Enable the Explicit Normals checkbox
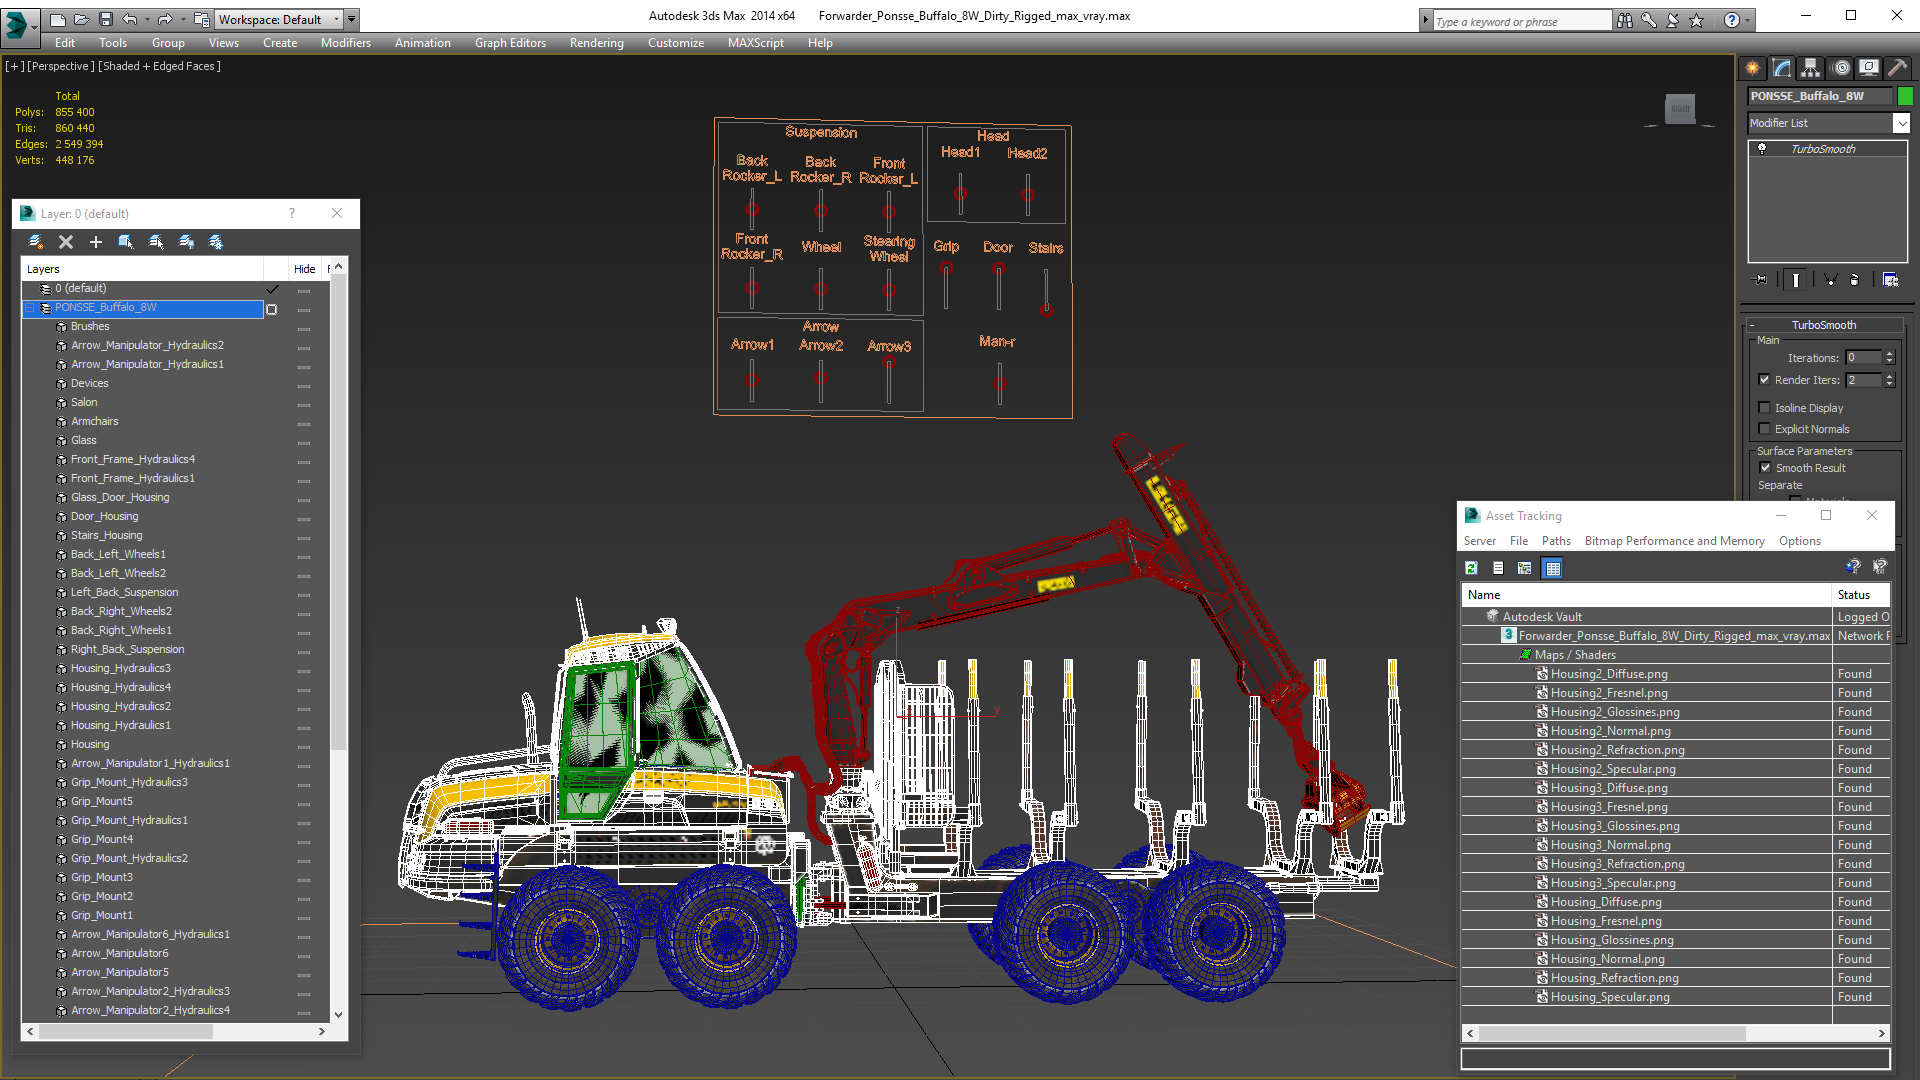This screenshot has width=1920, height=1080. pos(1765,429)
